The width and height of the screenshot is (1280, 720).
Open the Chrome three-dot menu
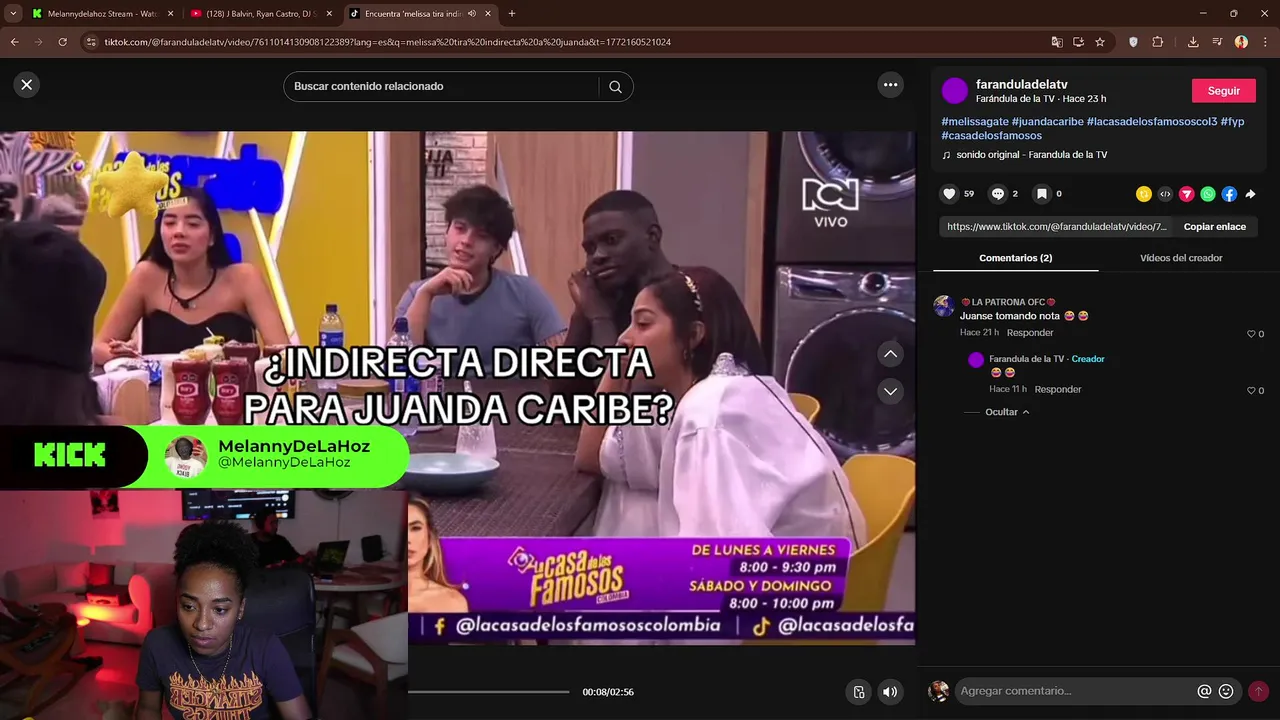[x=1265, y=42]
